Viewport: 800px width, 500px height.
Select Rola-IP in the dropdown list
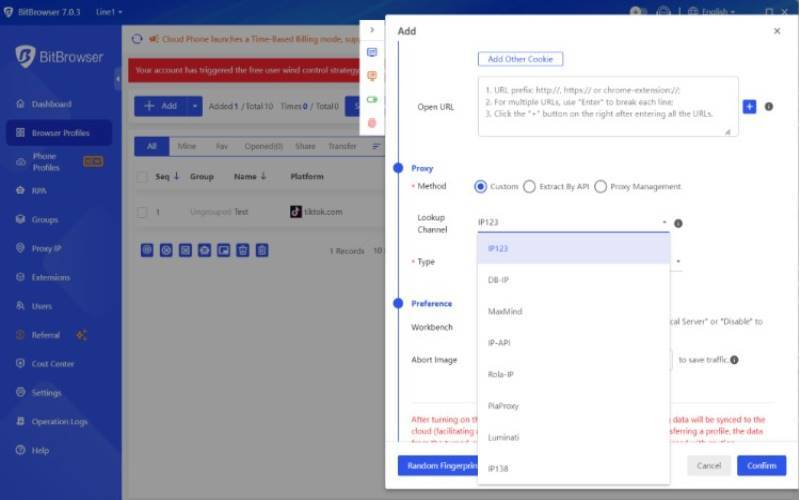coord(501,374)
